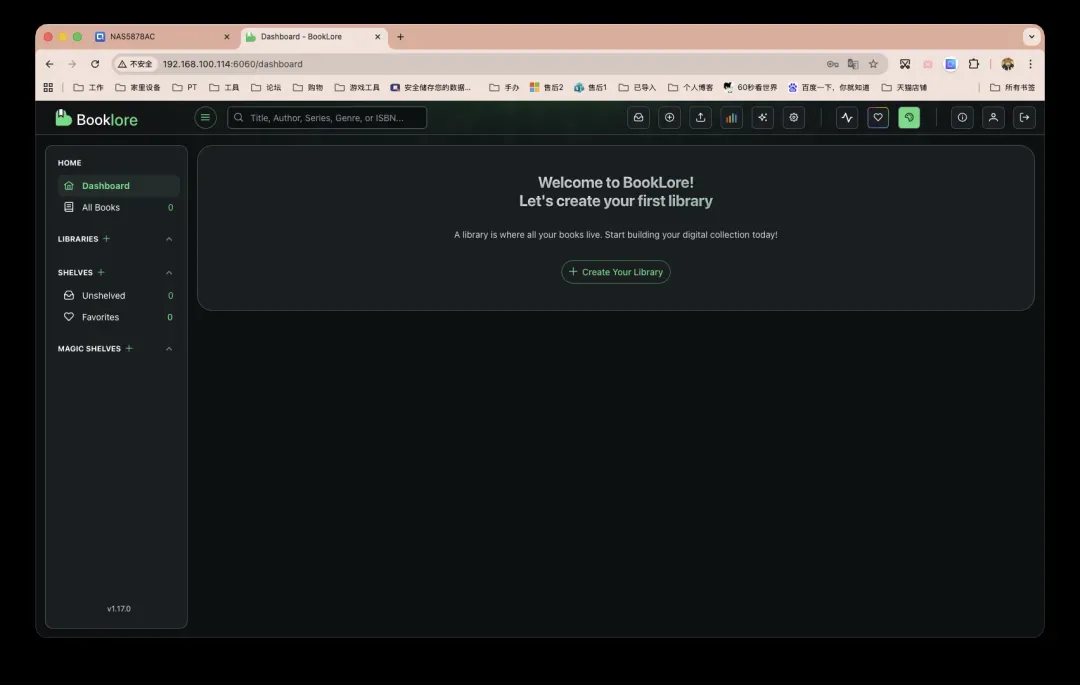Collapse the Magic Shelves section chevron
Image resolution: width=1080 pixels, height=685 pixels.
tap(169, 349)
